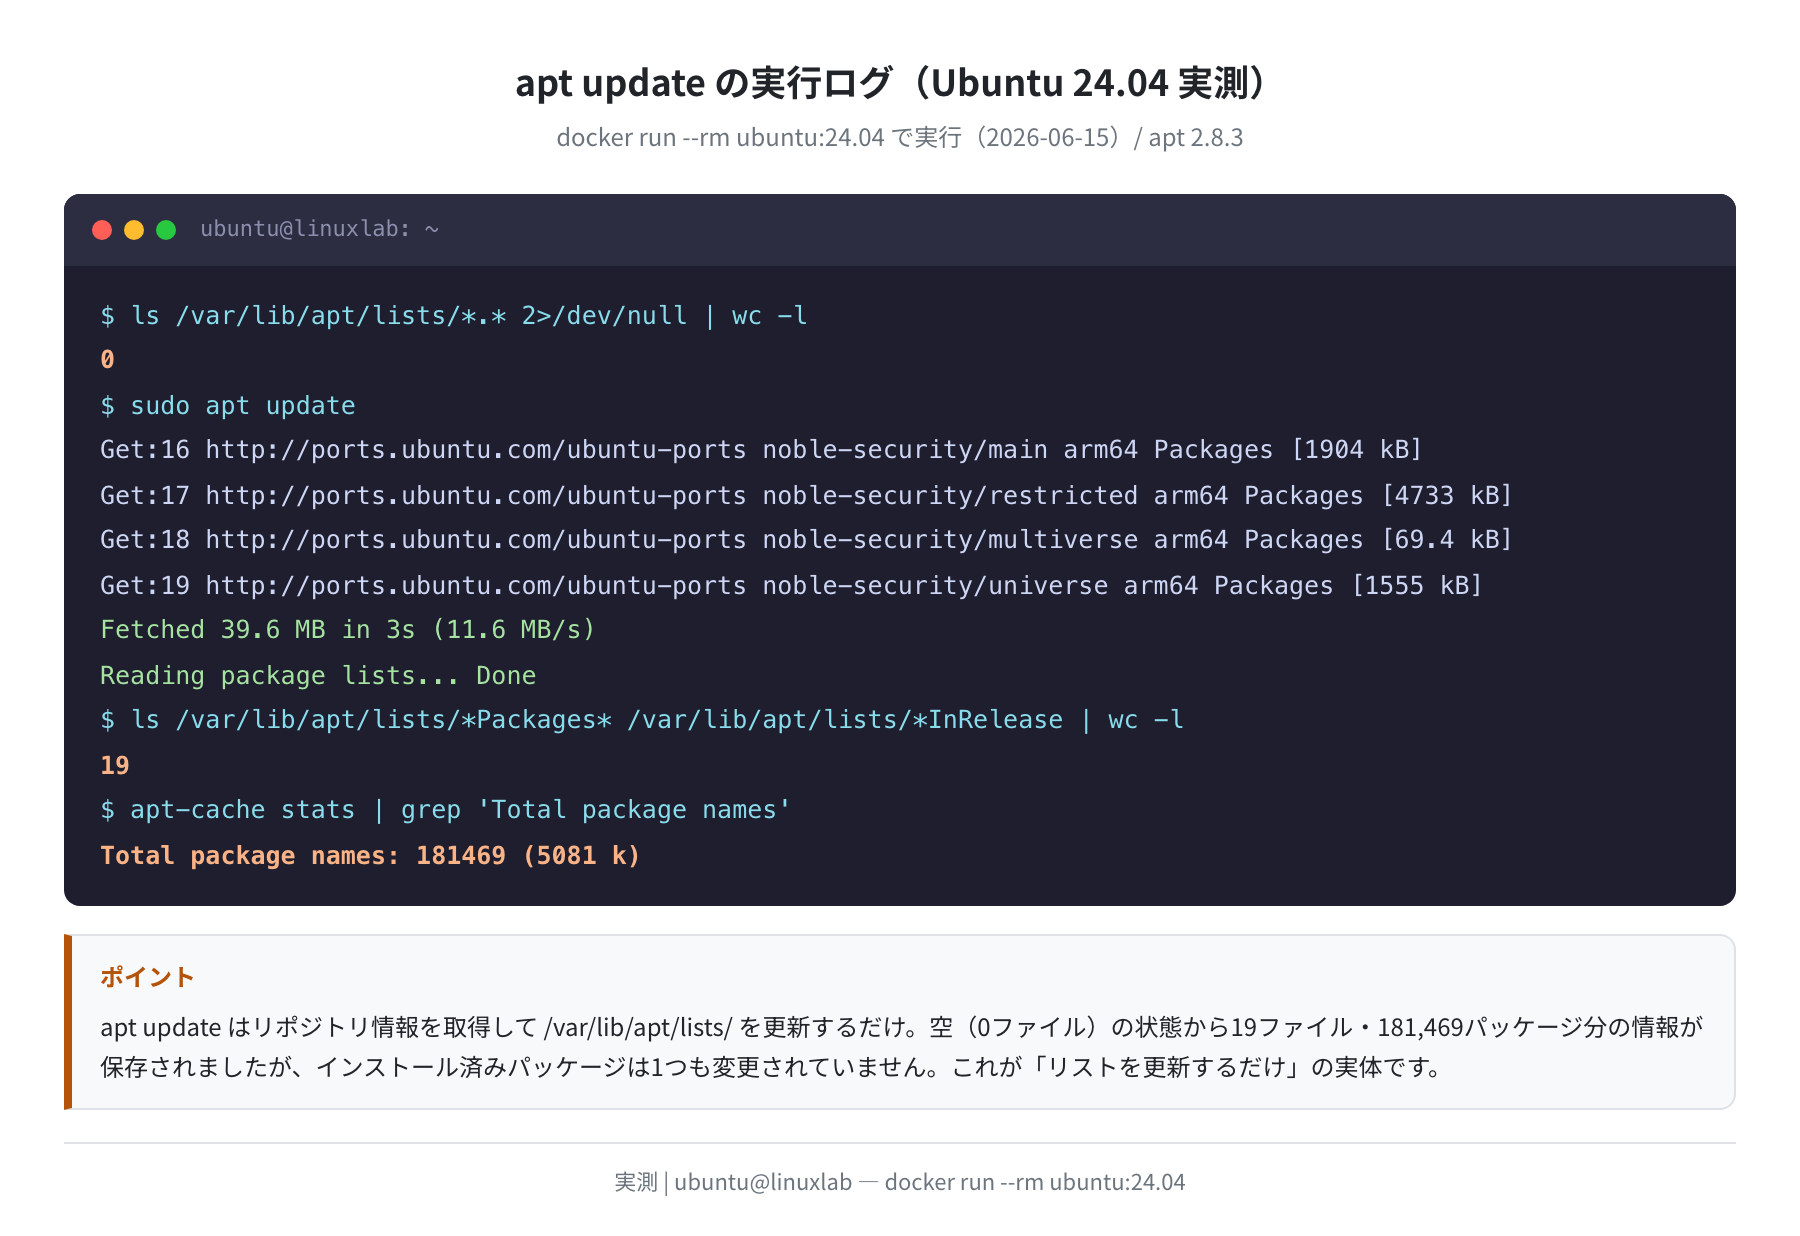Select the 'apt-cache stats | grep' command line
Screen dimensions: 1800x1236
445,810
